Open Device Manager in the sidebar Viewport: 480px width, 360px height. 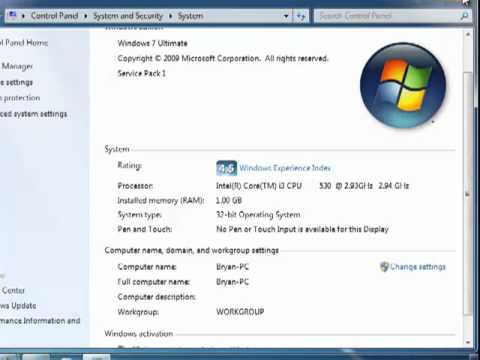[x=17, y=66]
